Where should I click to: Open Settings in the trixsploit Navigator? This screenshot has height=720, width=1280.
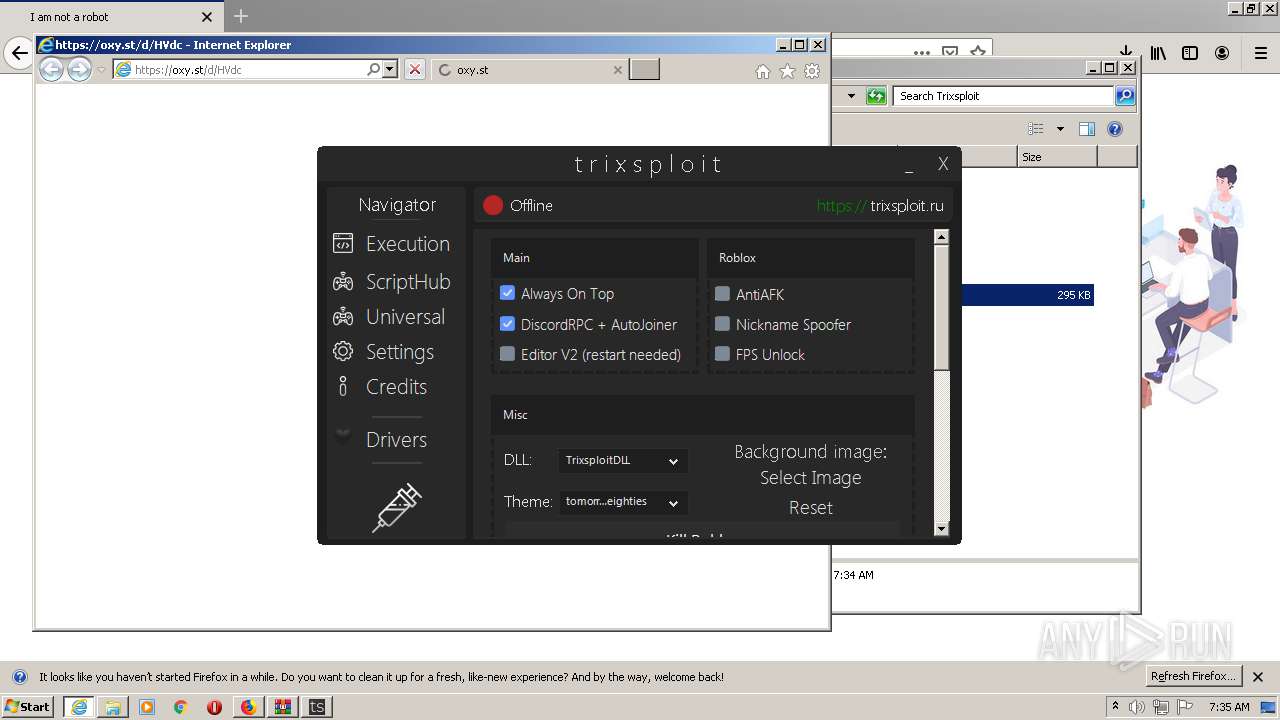pyautogui.click(x=399, y=352)
